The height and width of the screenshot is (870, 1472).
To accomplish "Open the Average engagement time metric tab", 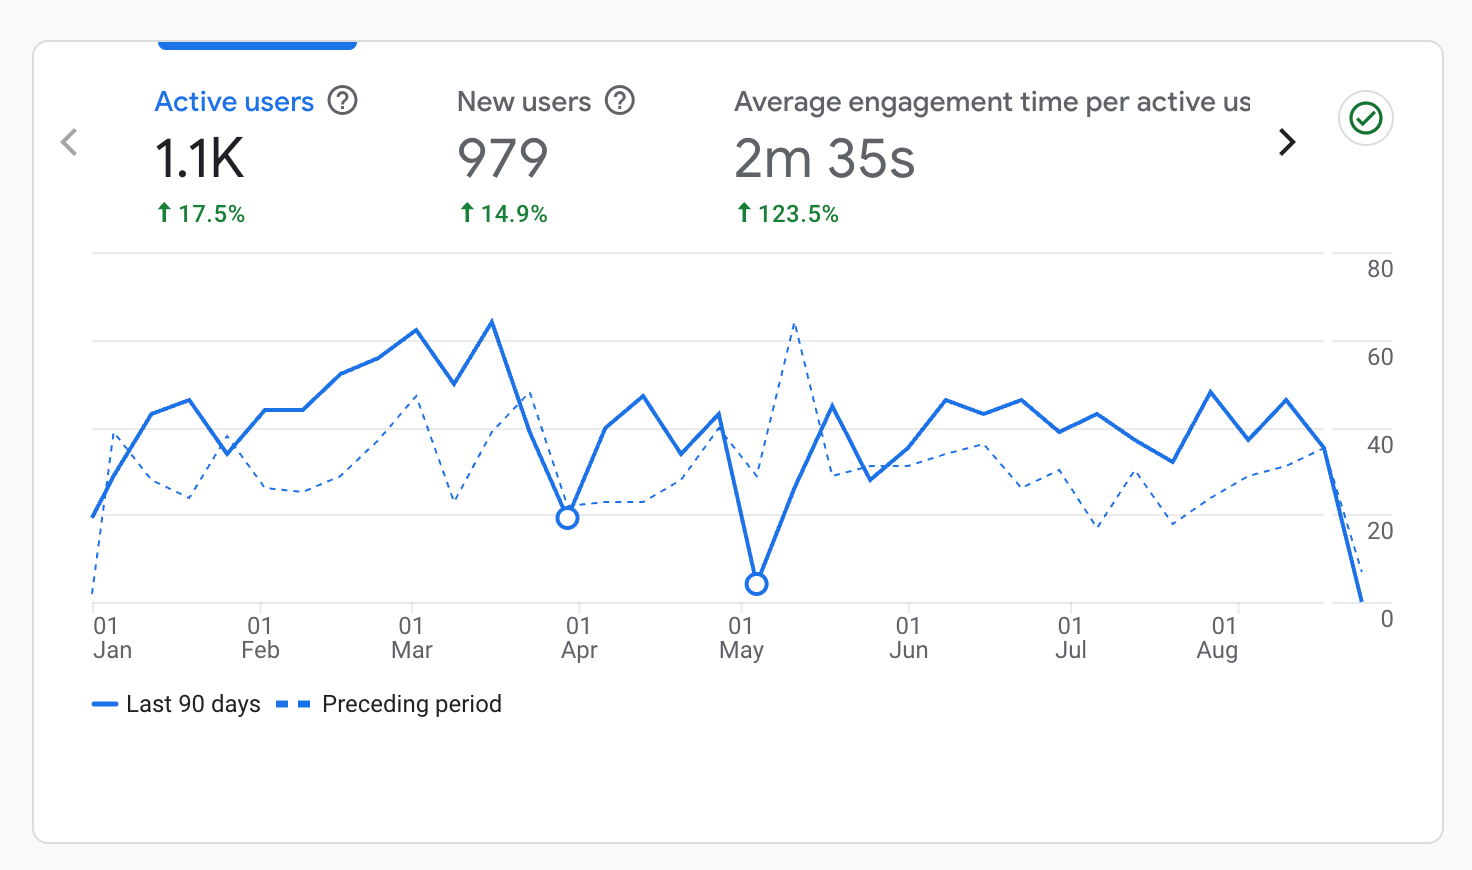I will (991, 102).
